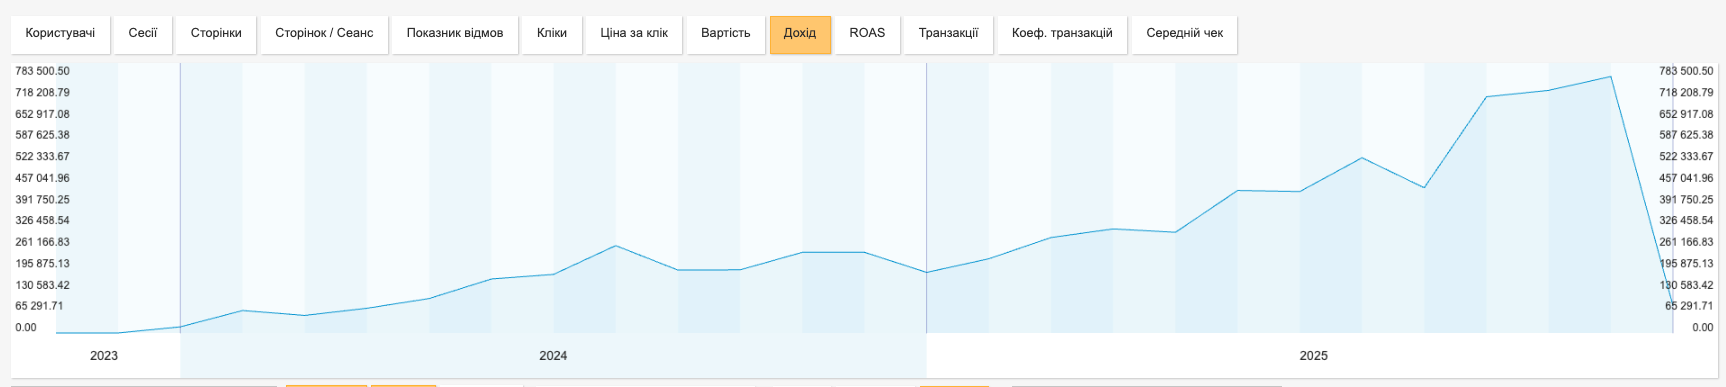Click the 783 500.50 left axis label
The width and height of the screenshot is (1726, 387).
click(x=42, y=71)
